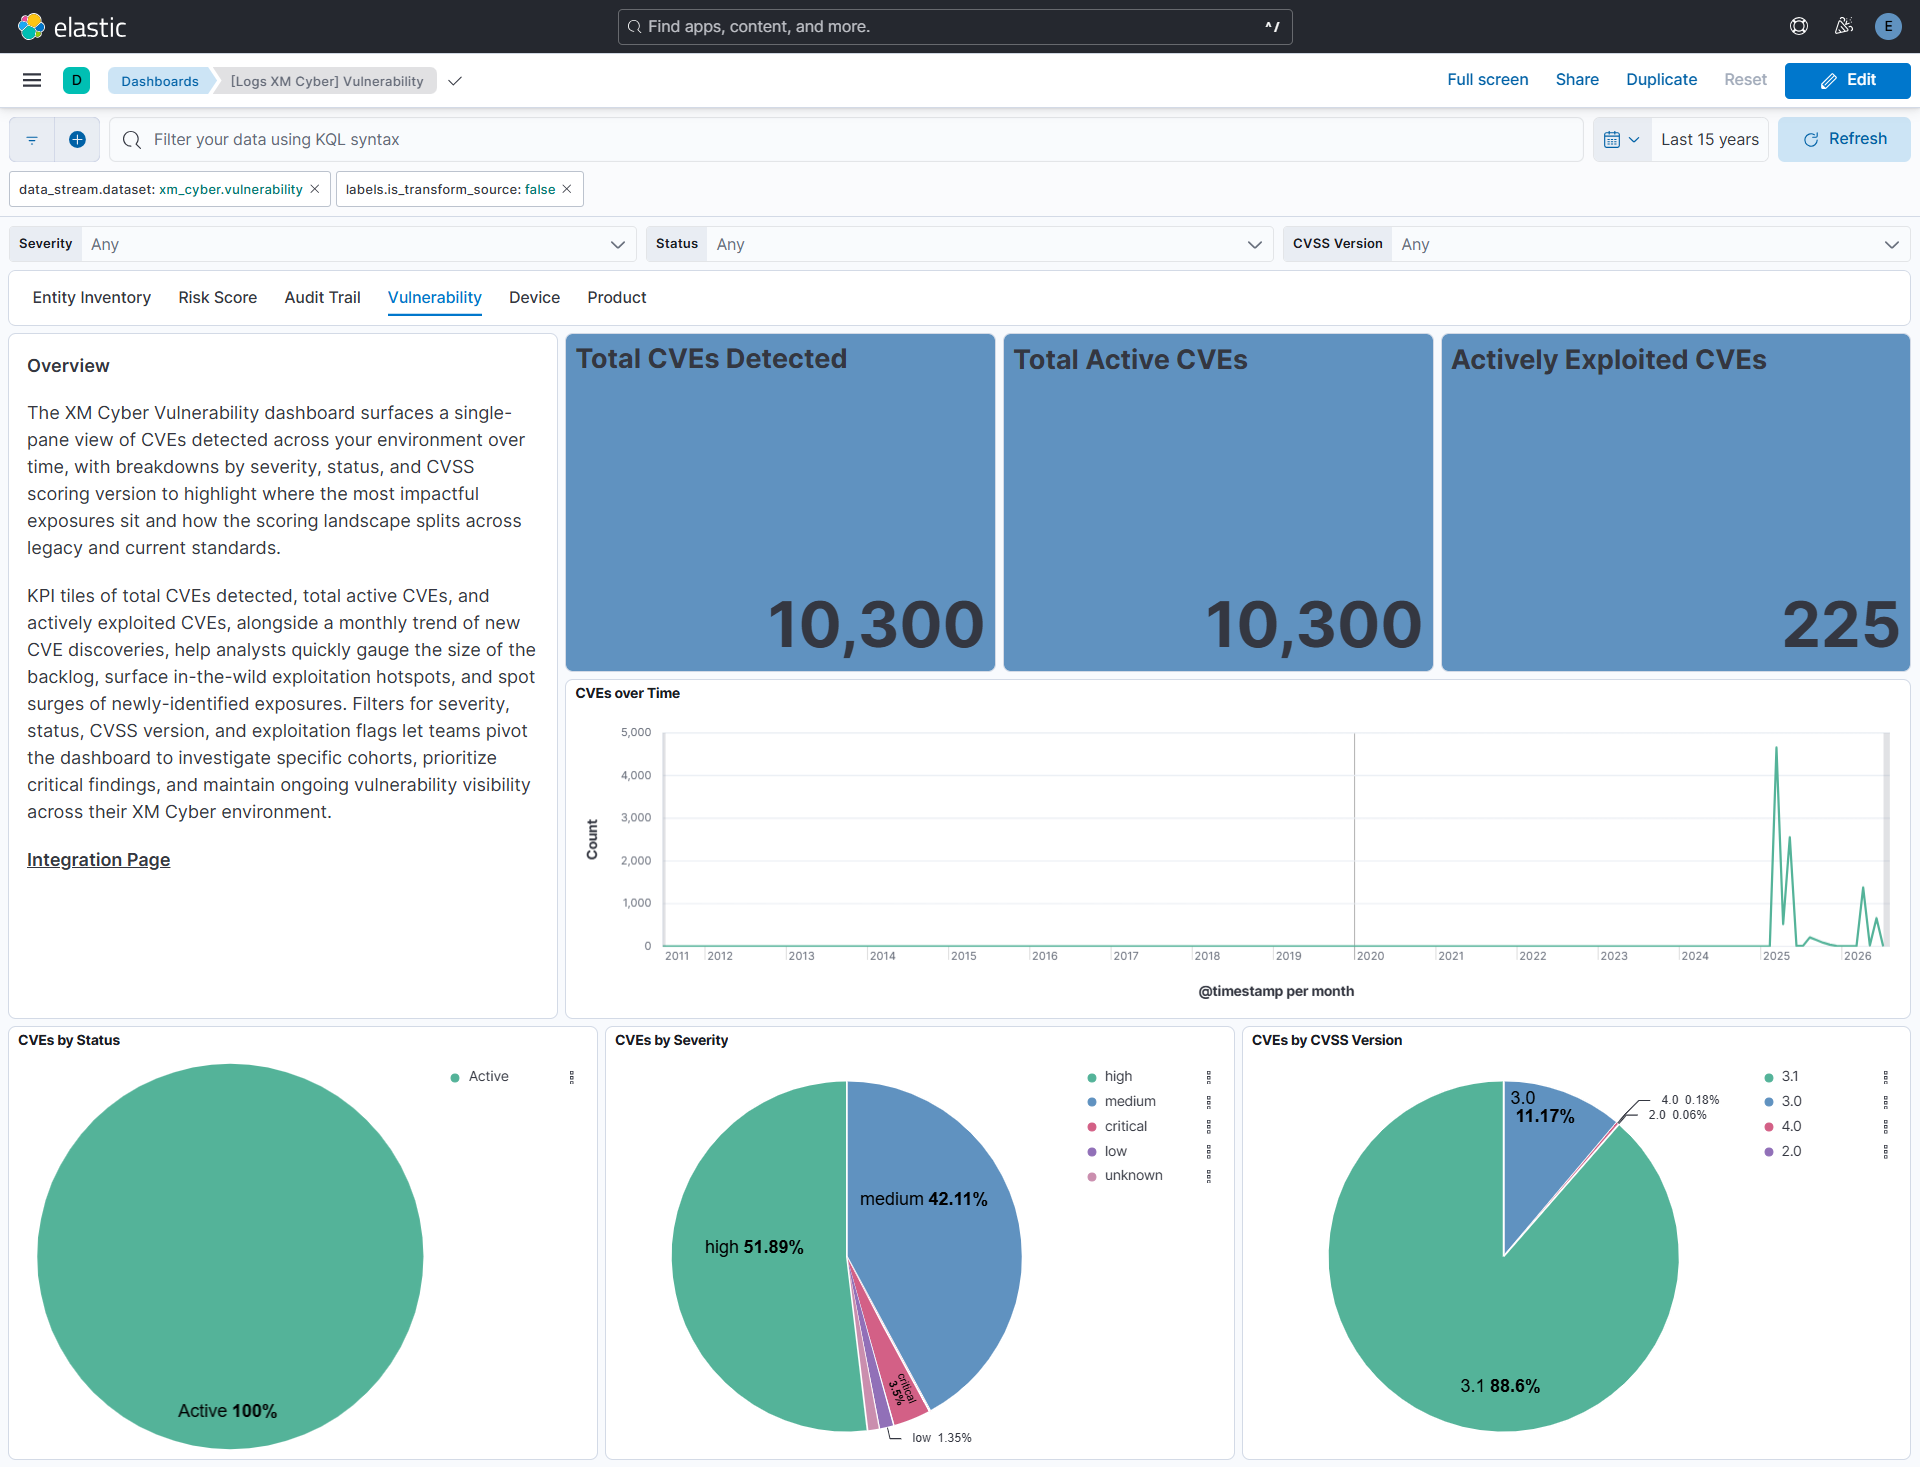The height and width of the screenshot is (1467, 1920).
Task: Open legend options for unknown severity
Action: point(1209,1176)
